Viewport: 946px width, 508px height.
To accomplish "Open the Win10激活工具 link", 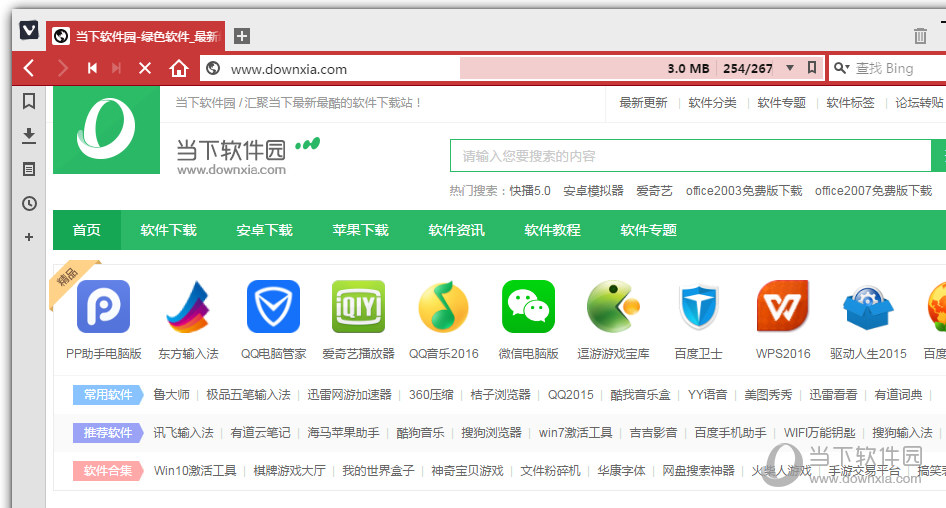I will [195, 471].
